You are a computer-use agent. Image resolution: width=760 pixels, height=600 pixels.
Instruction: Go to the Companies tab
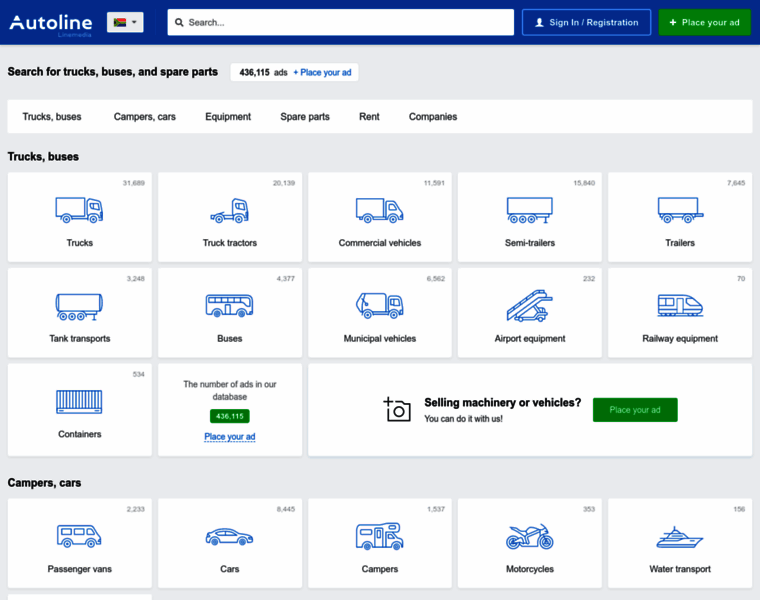[433, 117]
